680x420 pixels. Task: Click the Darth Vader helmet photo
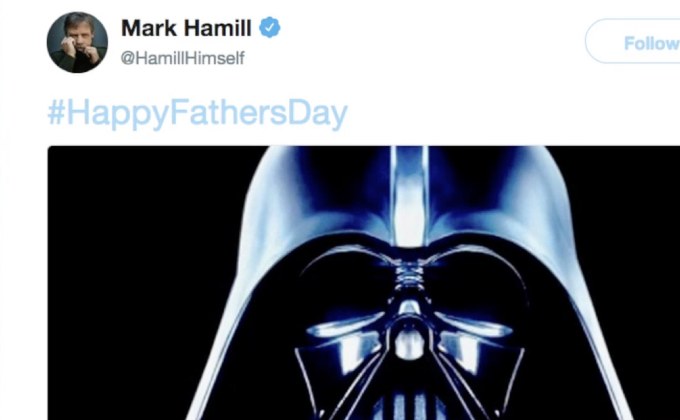[364, 283]
